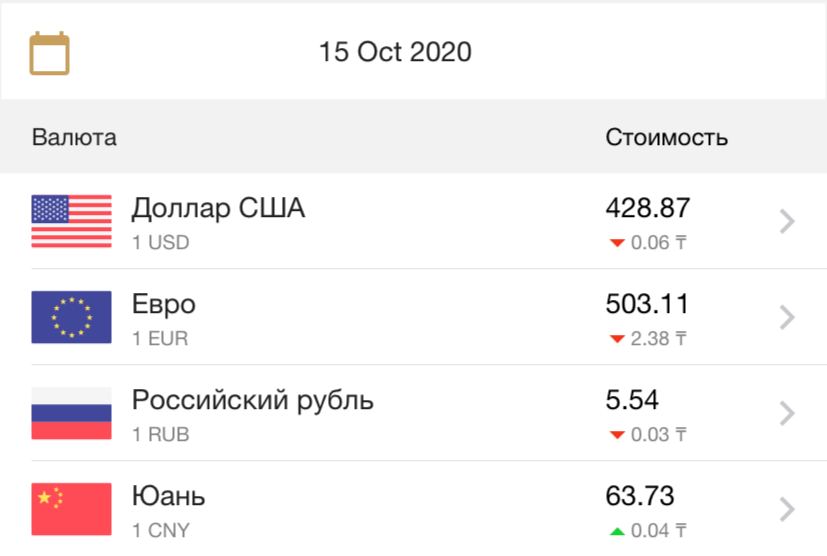827x556 pixels.
Task: Open the Доллар США currency entry
Action: [414, 221]
